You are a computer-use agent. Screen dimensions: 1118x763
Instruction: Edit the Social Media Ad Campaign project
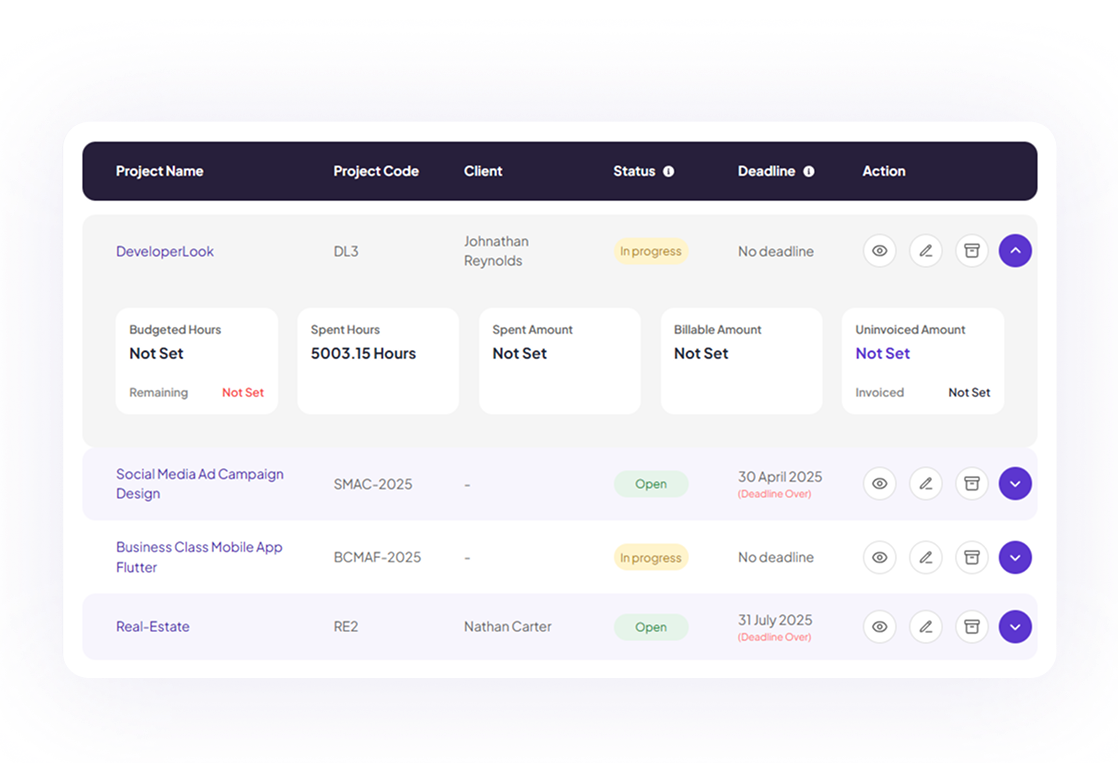pos(925,484)
